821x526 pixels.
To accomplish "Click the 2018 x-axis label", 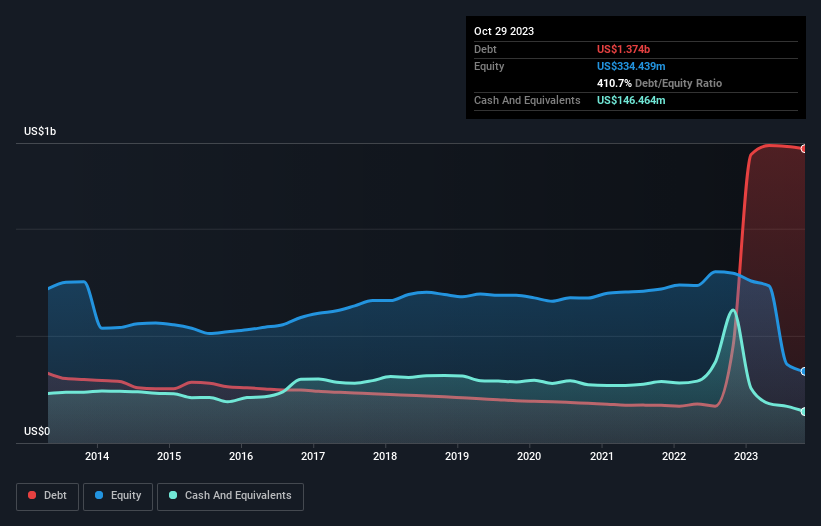I will click(x=385, y=456).
